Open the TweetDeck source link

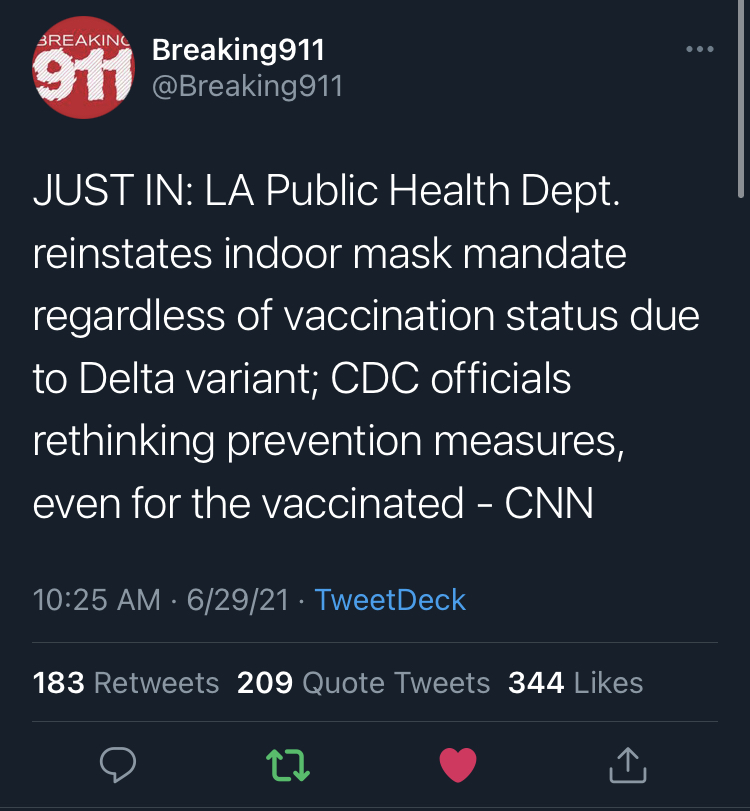click(390, 599)
